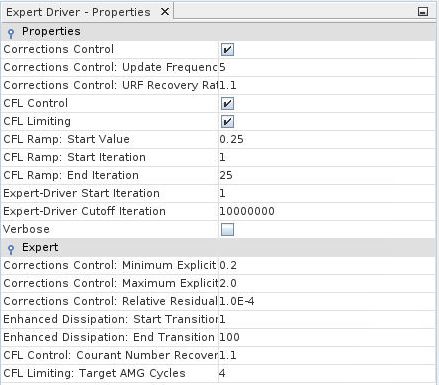This screenshot has height=385, width=439.
Task: Edit Relative Residual value 1.0E-4
Action: pyautogui.click(x=327, y=302)
